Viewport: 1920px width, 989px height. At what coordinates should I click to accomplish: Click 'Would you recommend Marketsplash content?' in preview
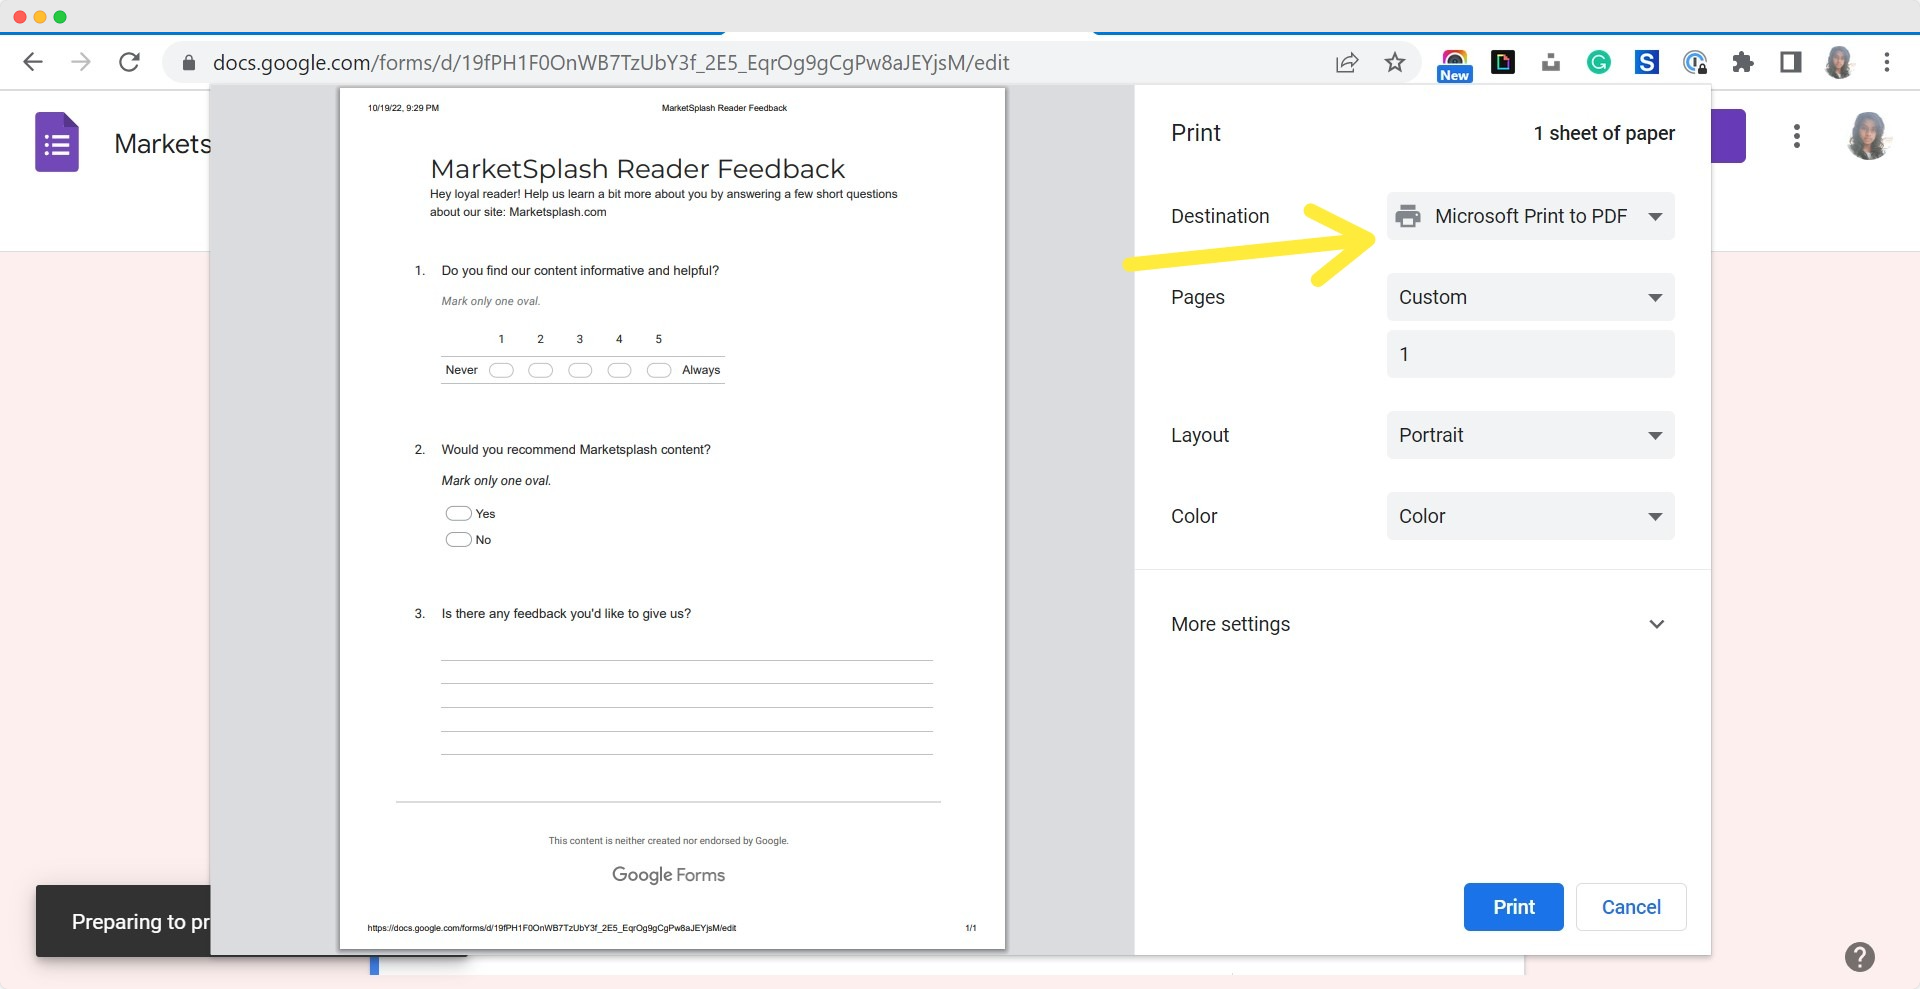pyautogui.click(x=576, y=450)
